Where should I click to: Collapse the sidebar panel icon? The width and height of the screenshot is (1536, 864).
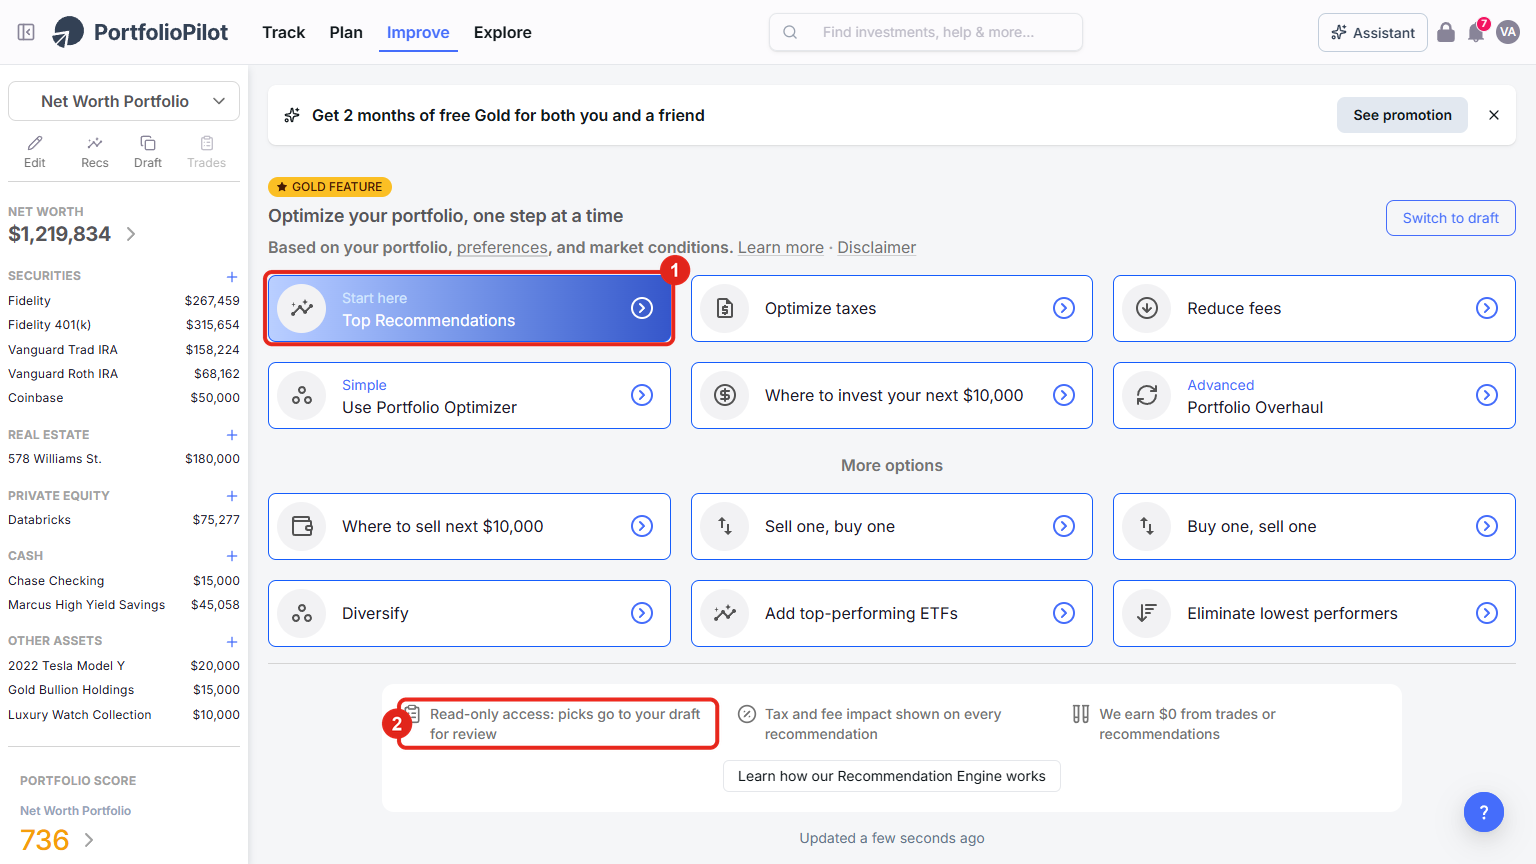tap(27, 32)
